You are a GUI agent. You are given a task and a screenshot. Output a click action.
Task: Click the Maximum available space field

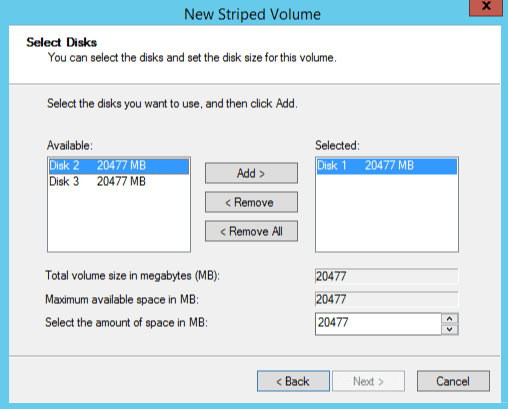[387, 299]
